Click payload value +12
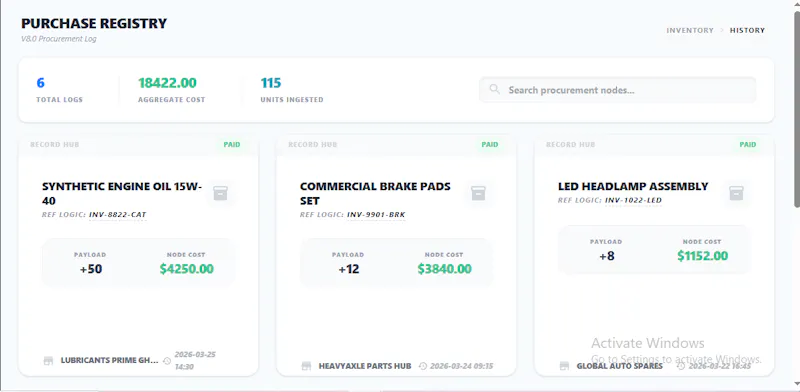Screen dimensions: 800x392 pyautogui.click(x=348, y=269)
